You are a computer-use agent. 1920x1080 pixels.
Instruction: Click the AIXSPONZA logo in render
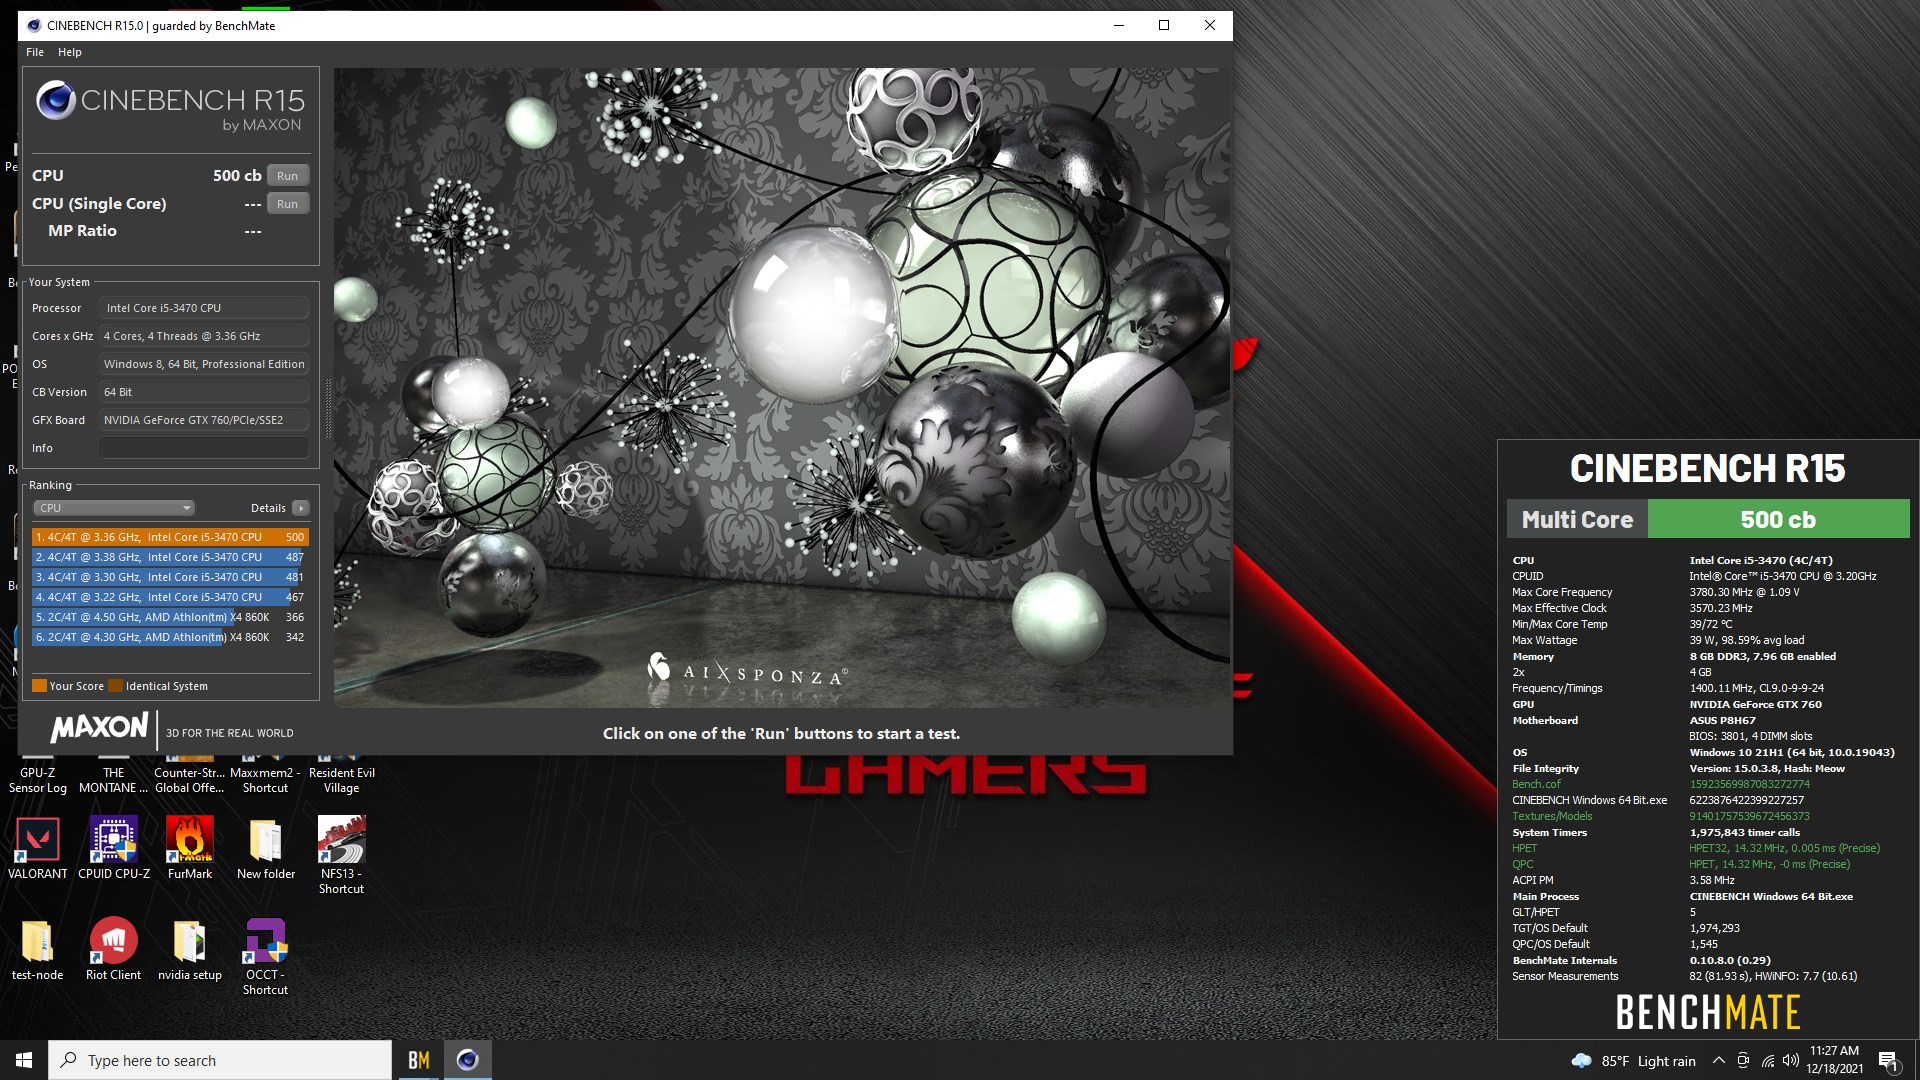click(747, 670)
